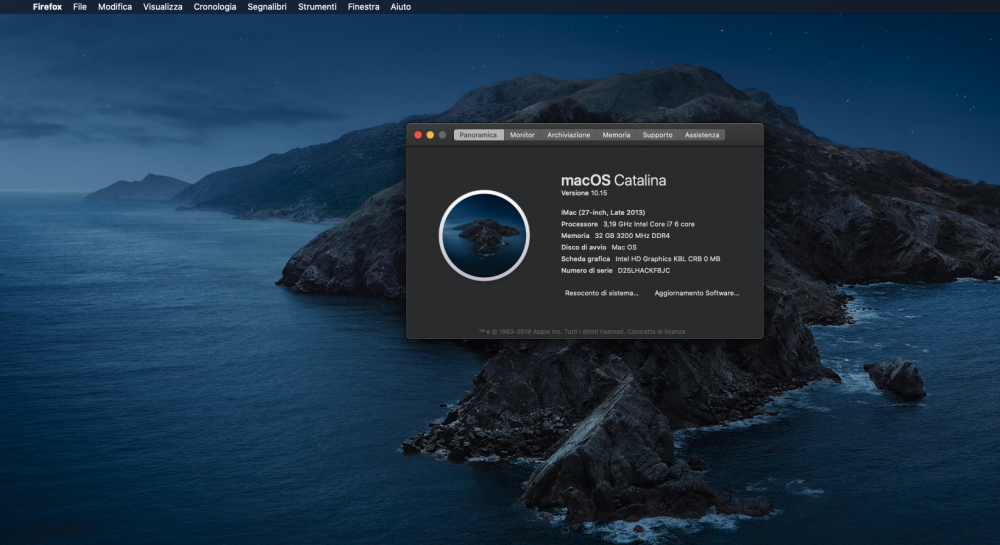
Task: Switch to the Archiviazione tab
Action: click(568, 135)
